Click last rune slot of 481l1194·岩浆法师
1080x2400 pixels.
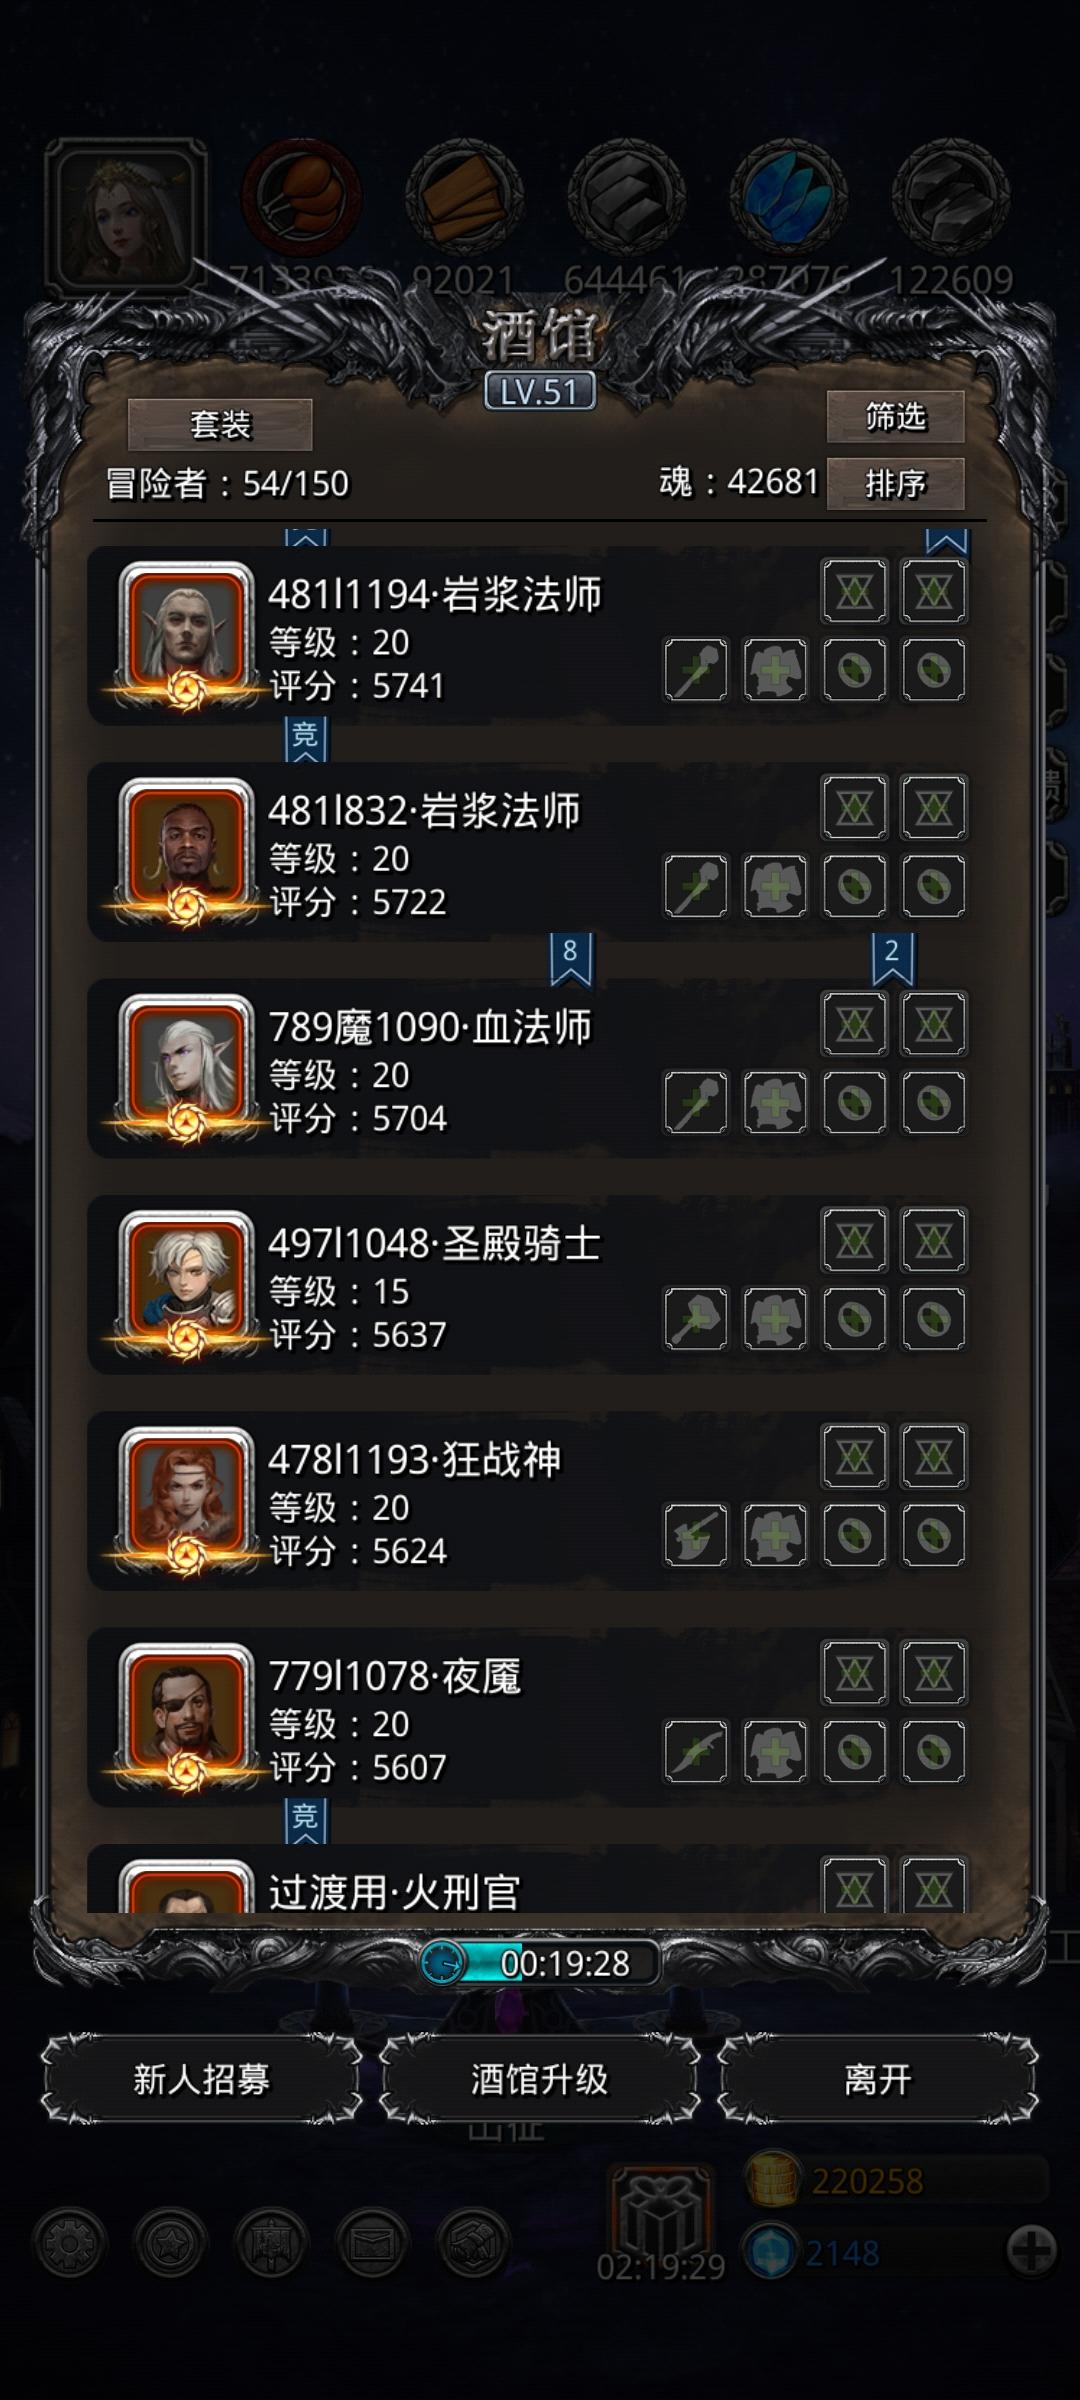click(933, 591)
